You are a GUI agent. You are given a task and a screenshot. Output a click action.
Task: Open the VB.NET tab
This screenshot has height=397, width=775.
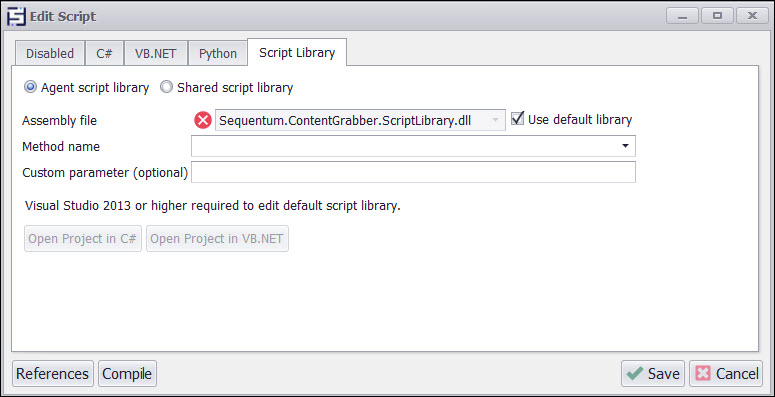pyautogui.click(x=156, y=53)
